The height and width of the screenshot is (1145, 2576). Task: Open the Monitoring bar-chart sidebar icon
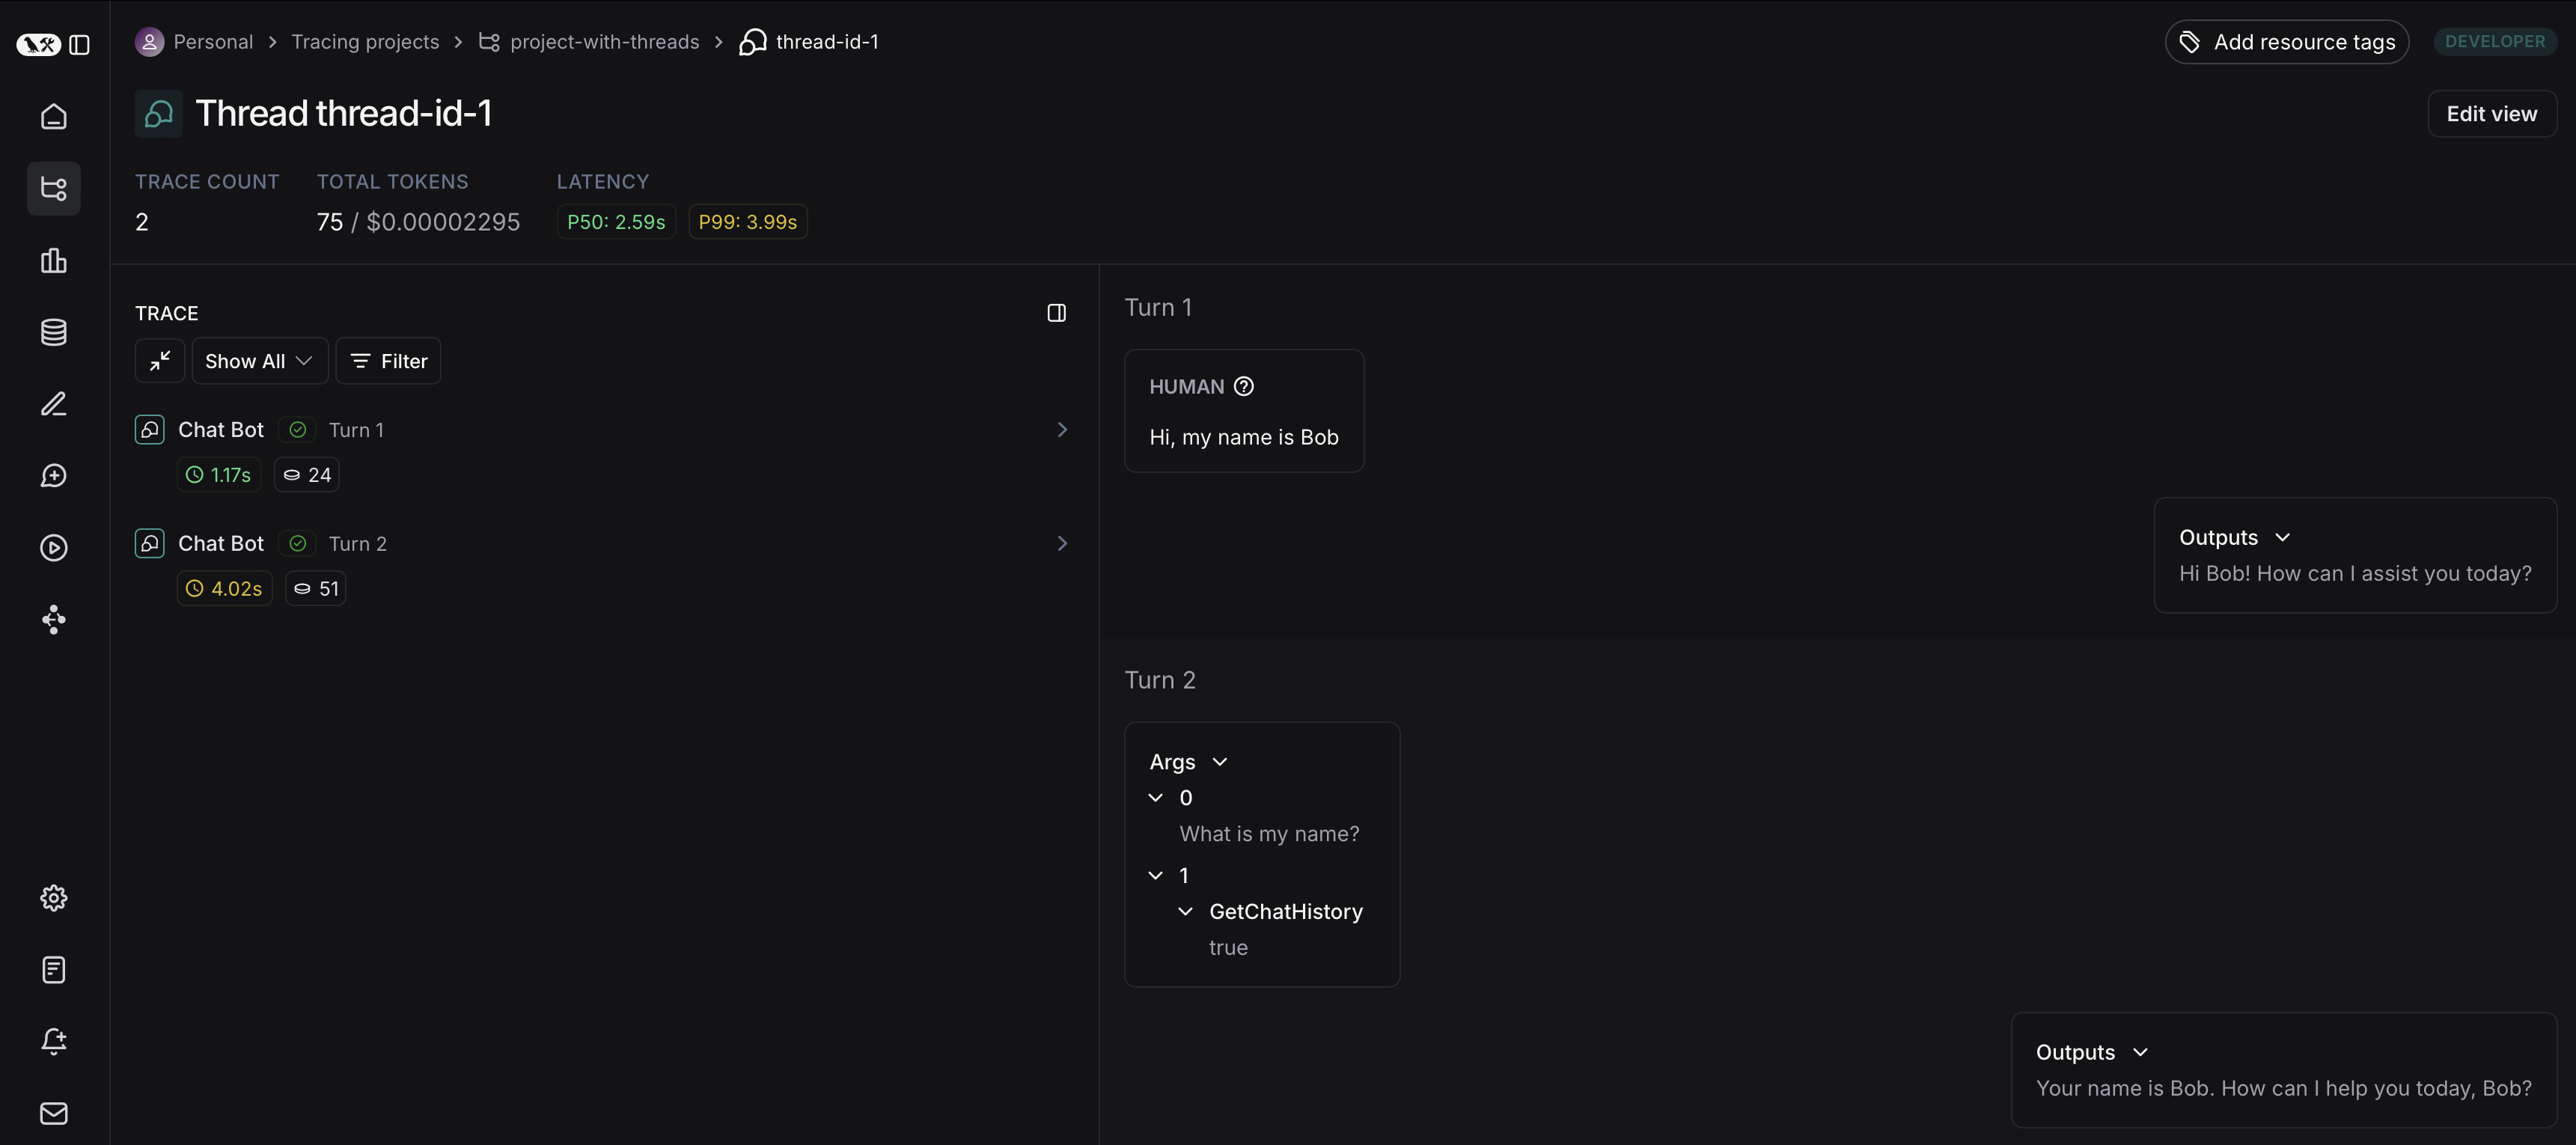[54, 261]
